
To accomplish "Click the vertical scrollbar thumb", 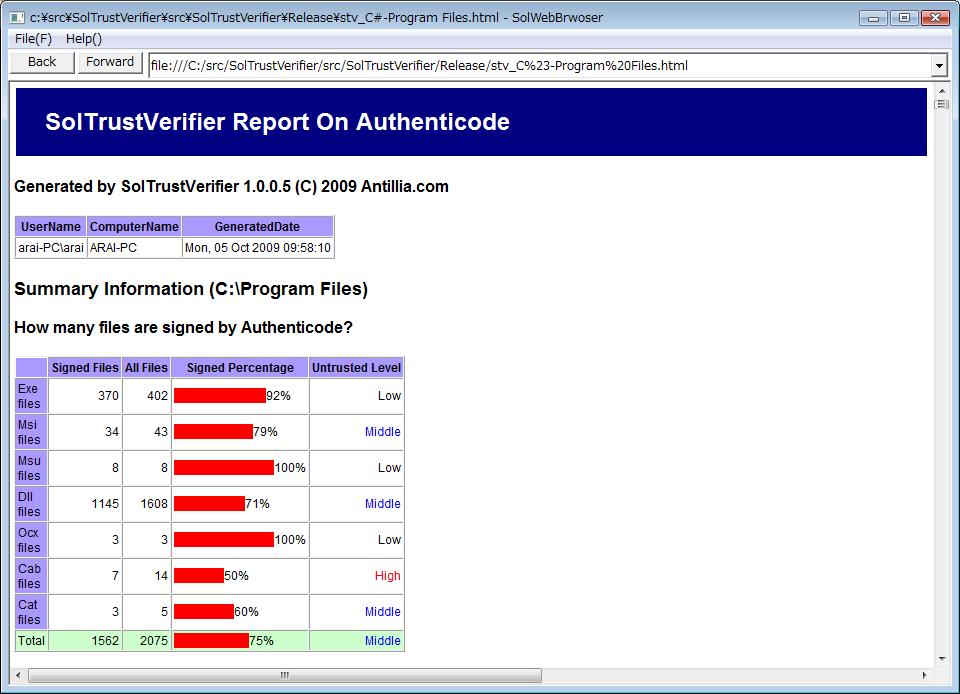I will coord(942,105).
